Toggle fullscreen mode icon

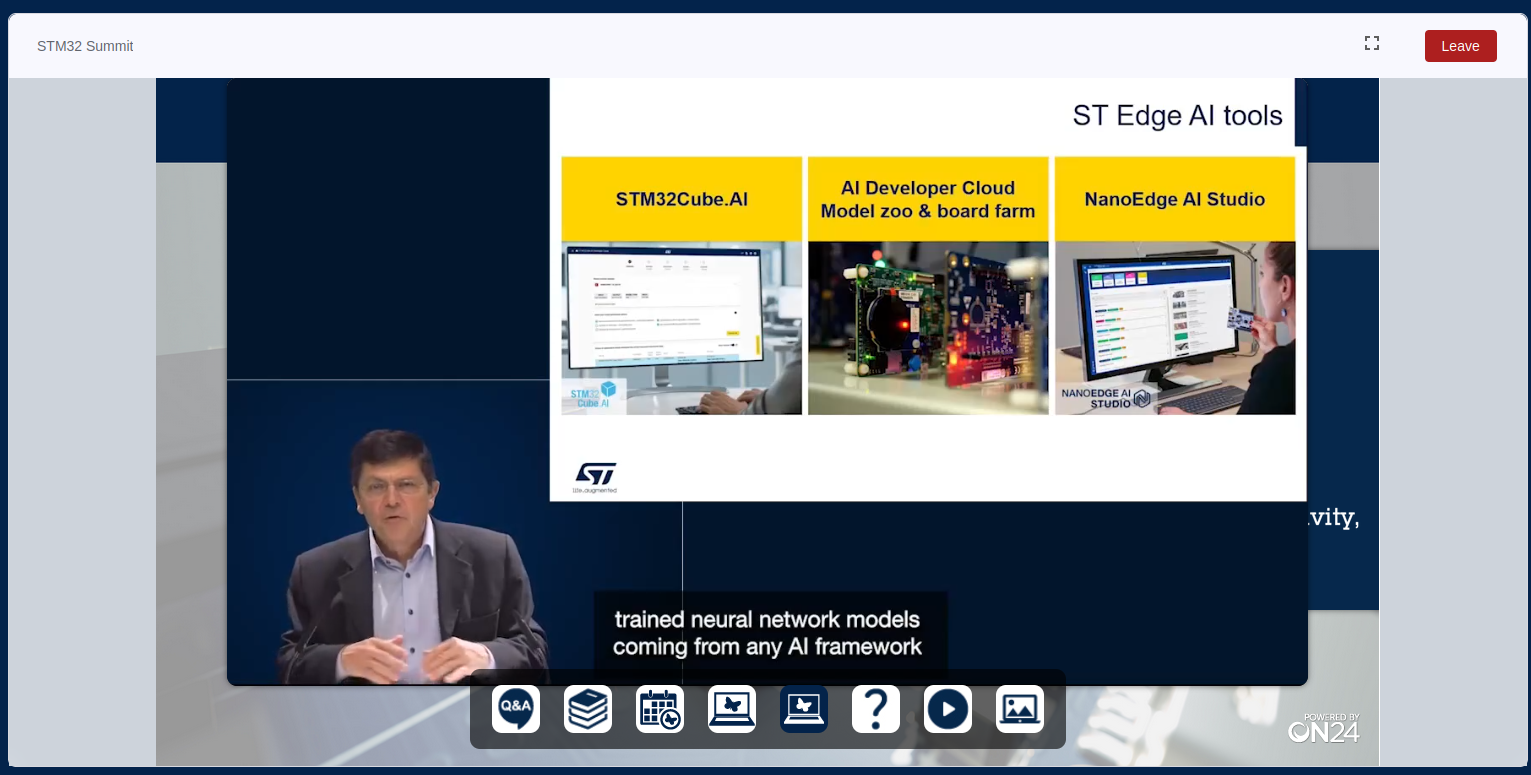(1372, 43)
